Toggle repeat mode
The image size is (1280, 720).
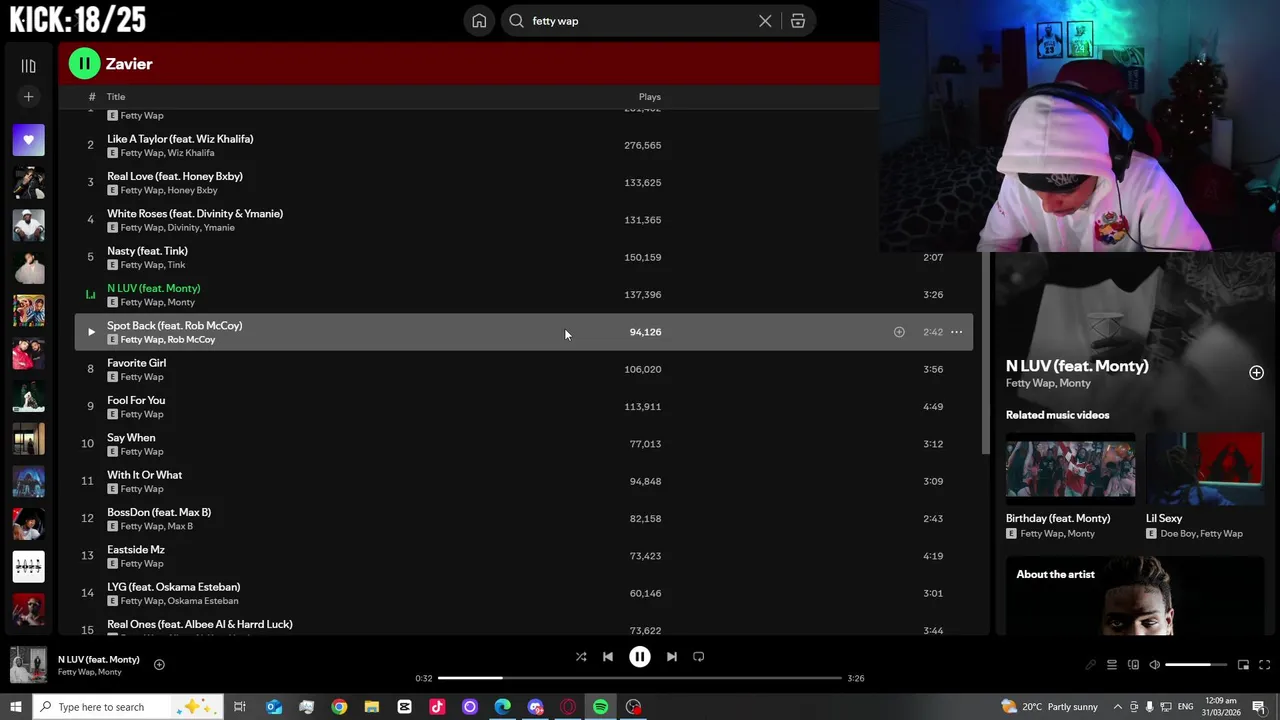tap(699, 657)
